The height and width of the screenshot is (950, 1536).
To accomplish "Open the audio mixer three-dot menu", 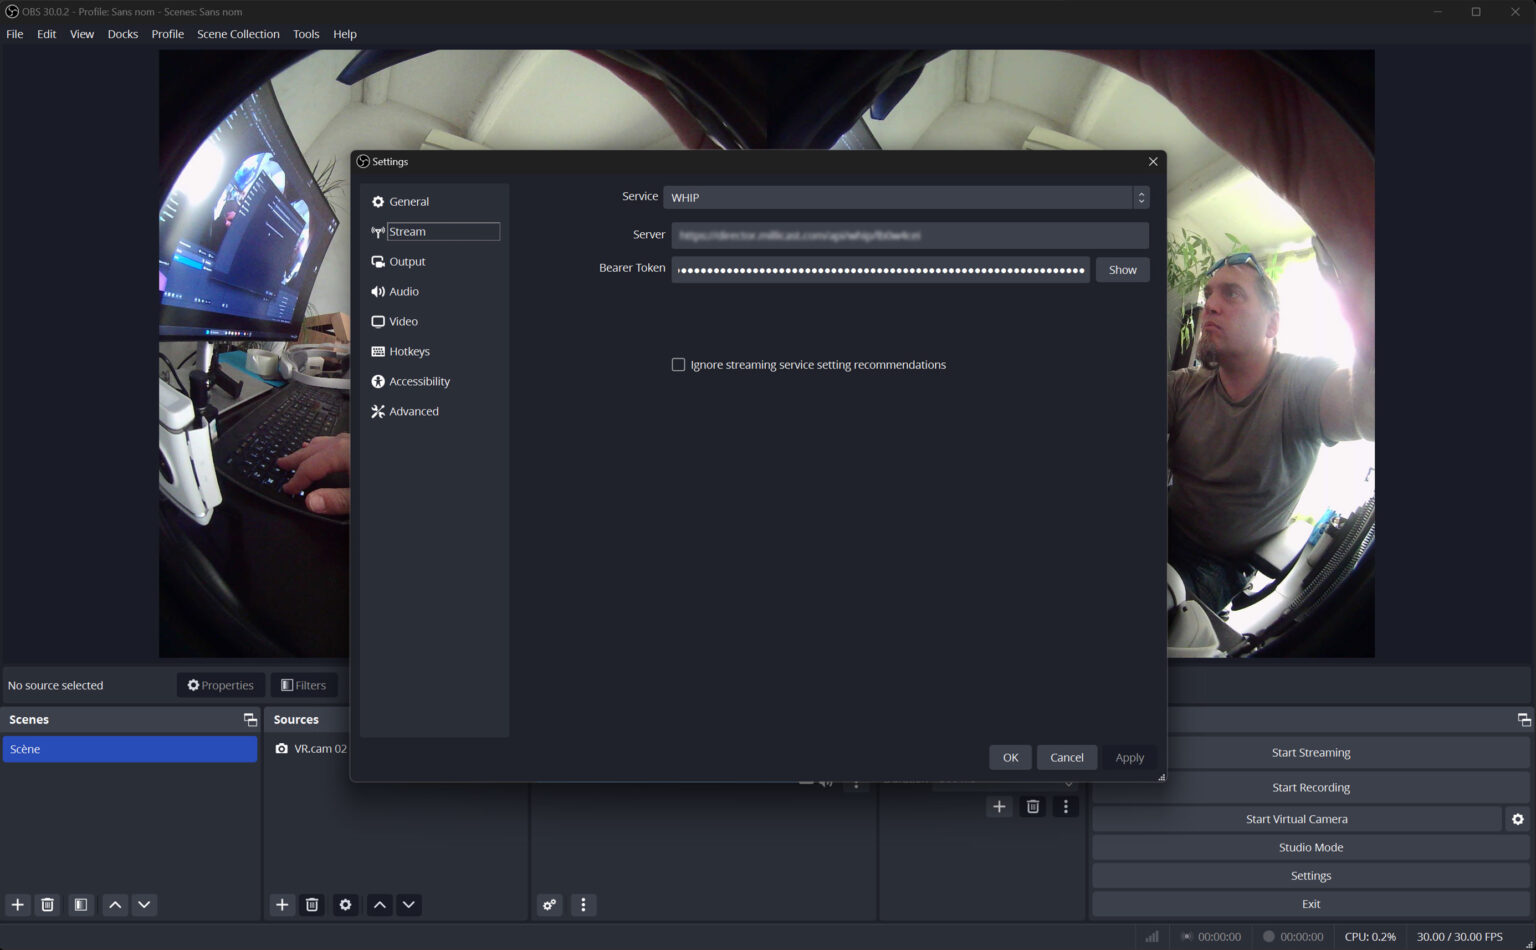I will pyautogui.click(x=583, y=905).
